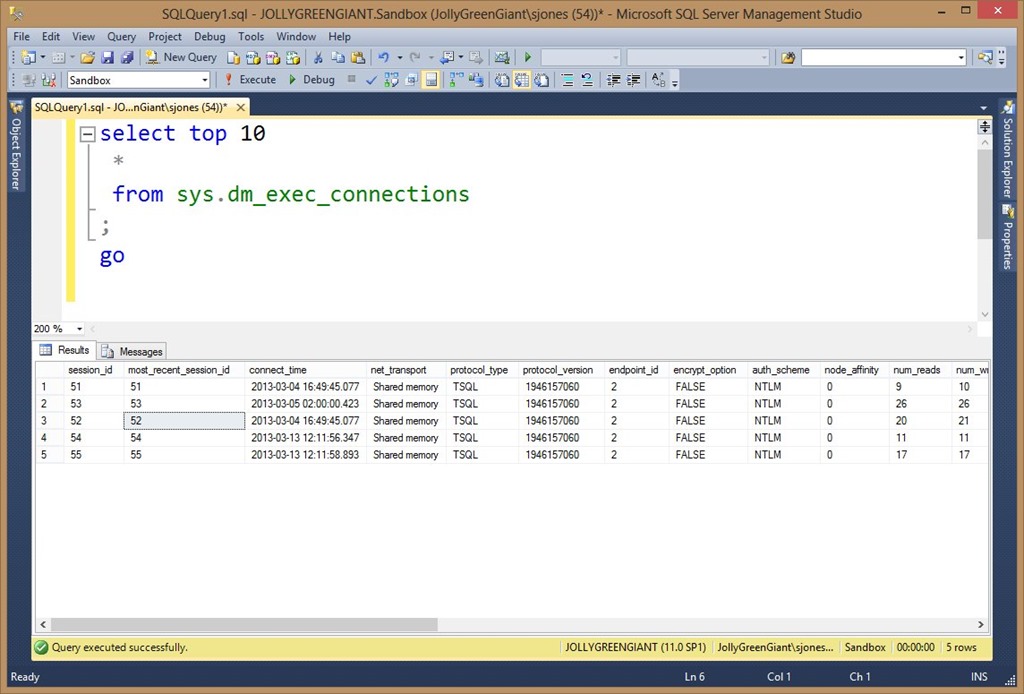This screenshot has height=694, width=1024.
Task: Click the Open File folder icon
Action: [88, 58]
